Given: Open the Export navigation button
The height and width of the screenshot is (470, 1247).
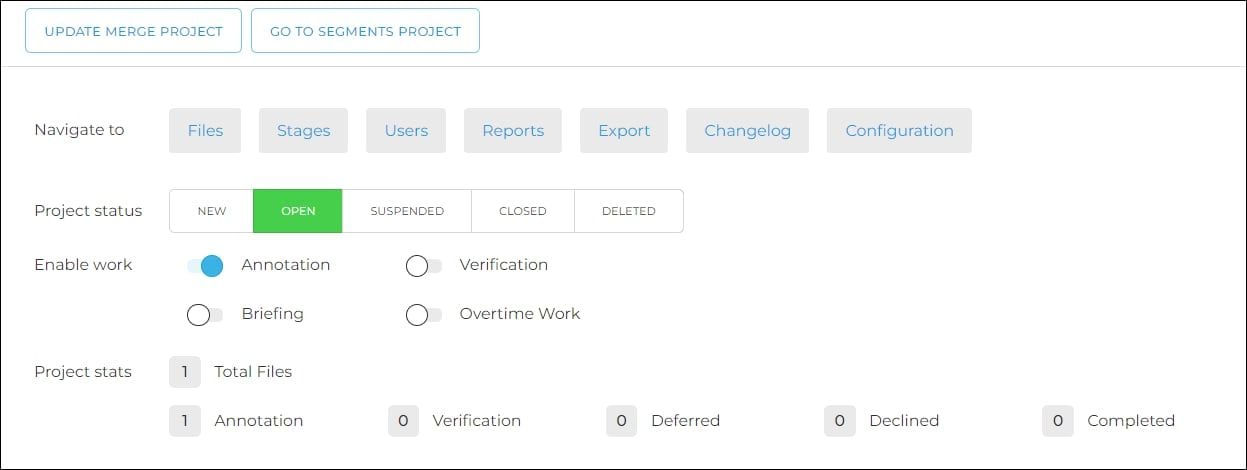Looking at the screenshot, I should pos(624,131).
